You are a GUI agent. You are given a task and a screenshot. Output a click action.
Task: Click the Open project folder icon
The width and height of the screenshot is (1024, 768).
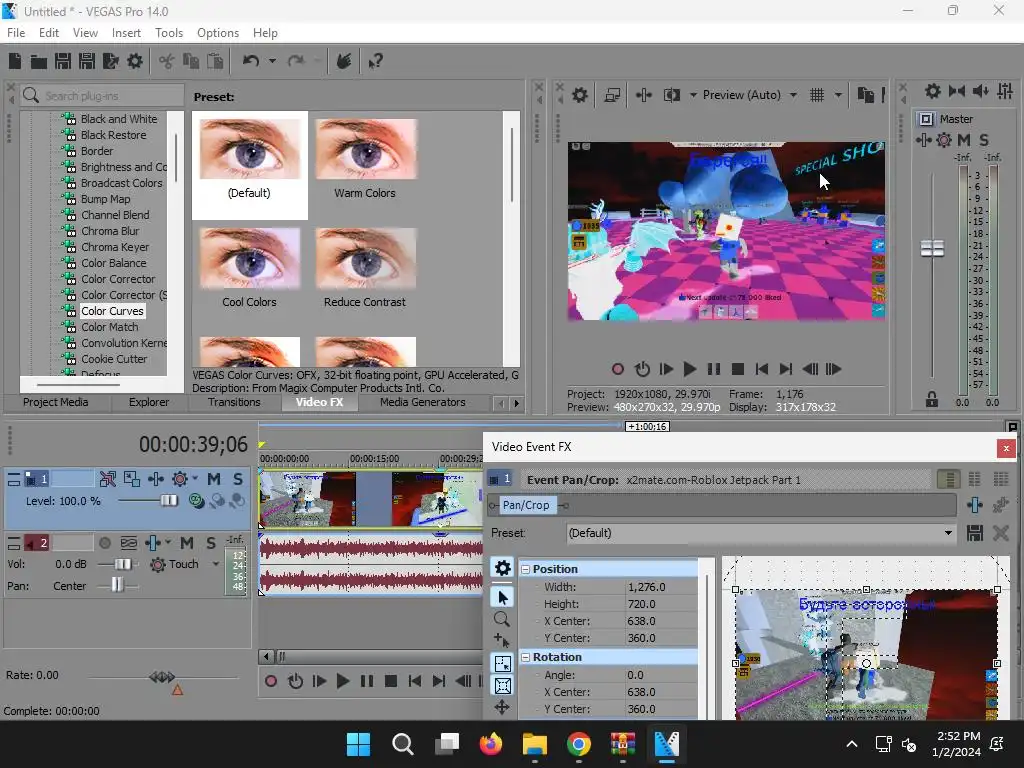39,61
